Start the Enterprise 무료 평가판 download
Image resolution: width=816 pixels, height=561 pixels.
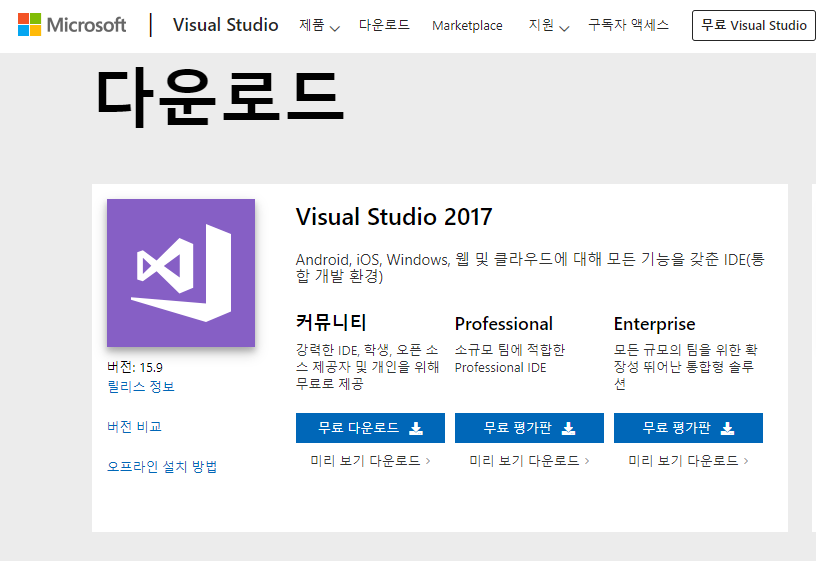click(x=688, y=428)
